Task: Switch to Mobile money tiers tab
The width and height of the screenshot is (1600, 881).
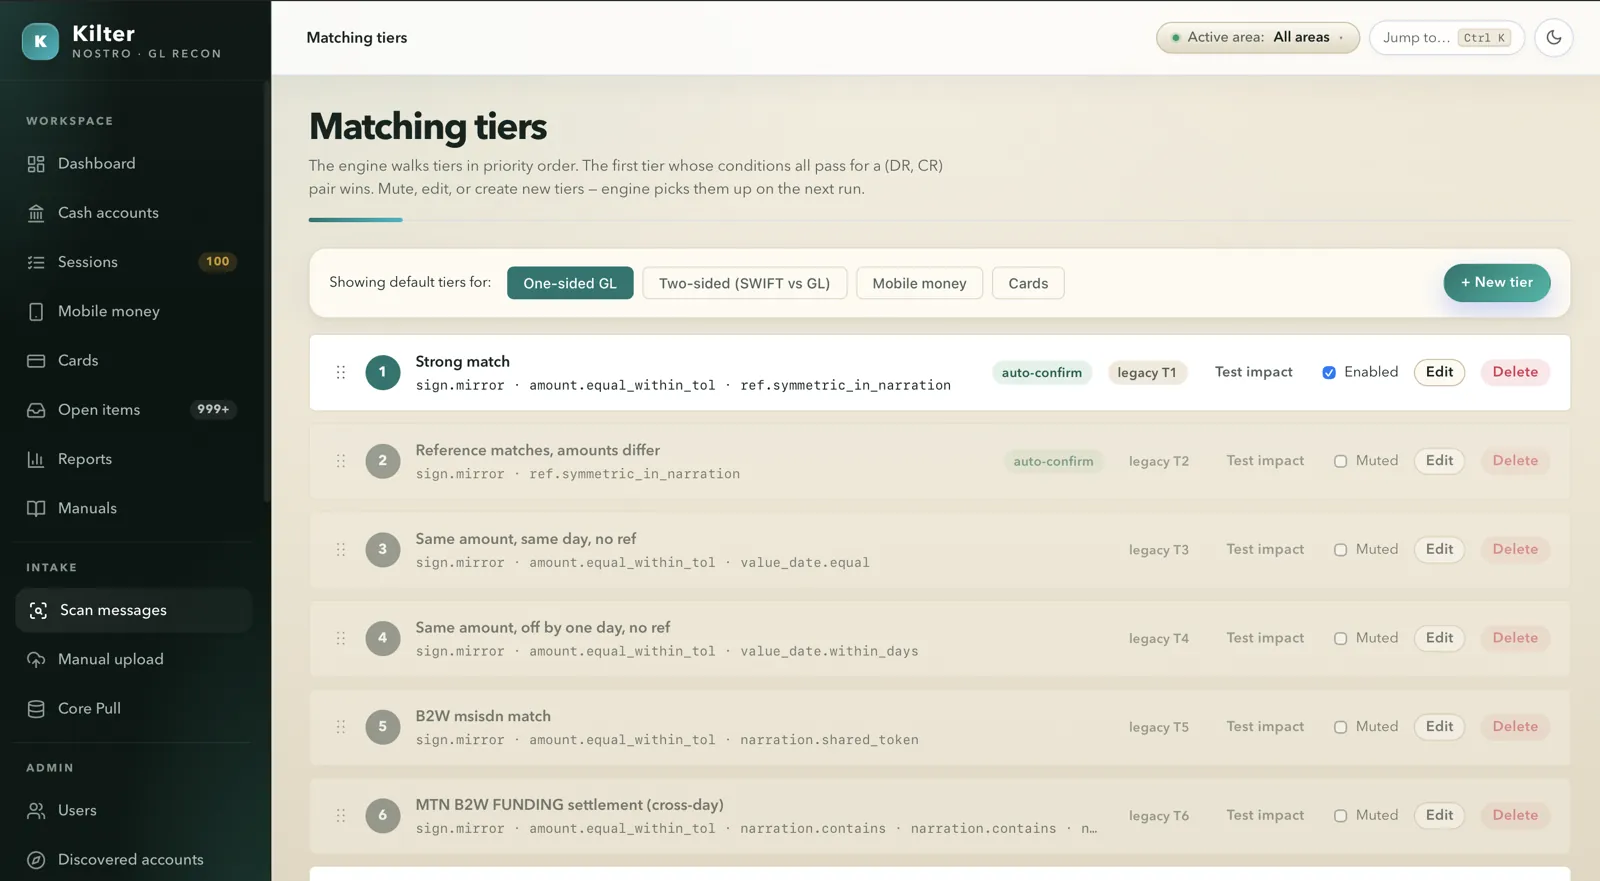Action: coord(919,283)
